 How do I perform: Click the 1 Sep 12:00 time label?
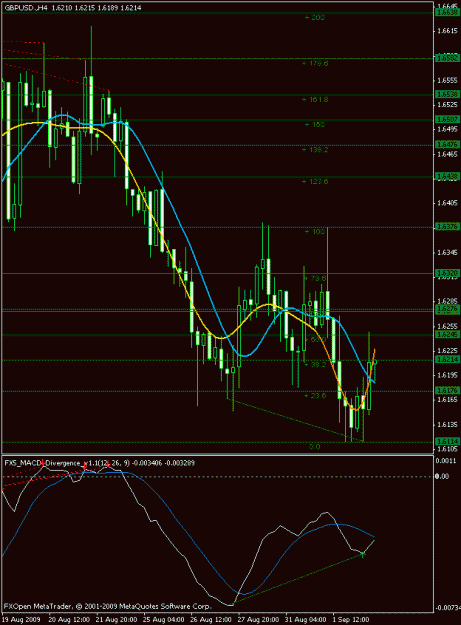point(351,620)
